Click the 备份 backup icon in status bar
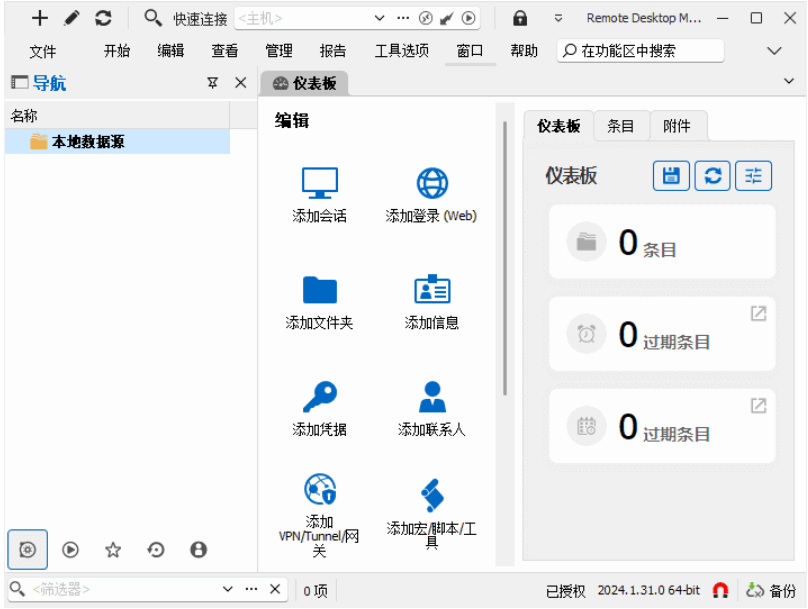This screenshot has height=609, width=808. click(755, 589)
